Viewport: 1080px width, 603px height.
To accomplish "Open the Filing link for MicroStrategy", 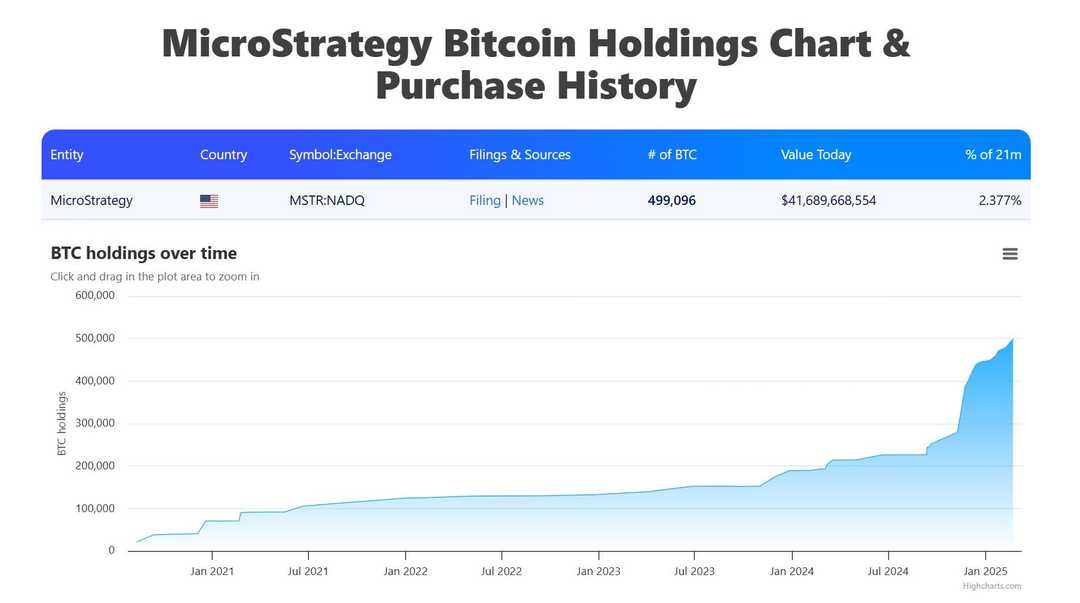I will (485, 200).
